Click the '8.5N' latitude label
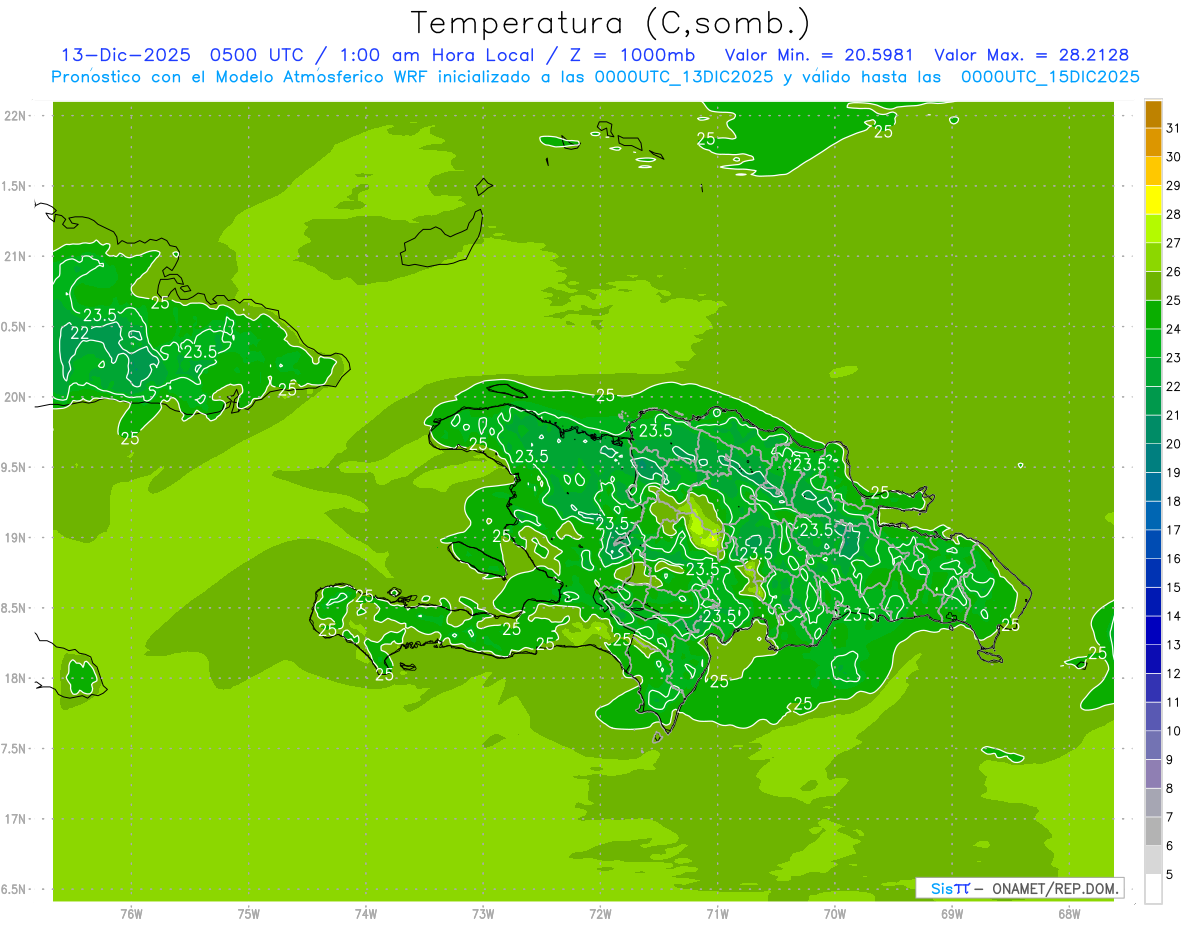This screenshot has height=927, width=1200. pos(16,608)
